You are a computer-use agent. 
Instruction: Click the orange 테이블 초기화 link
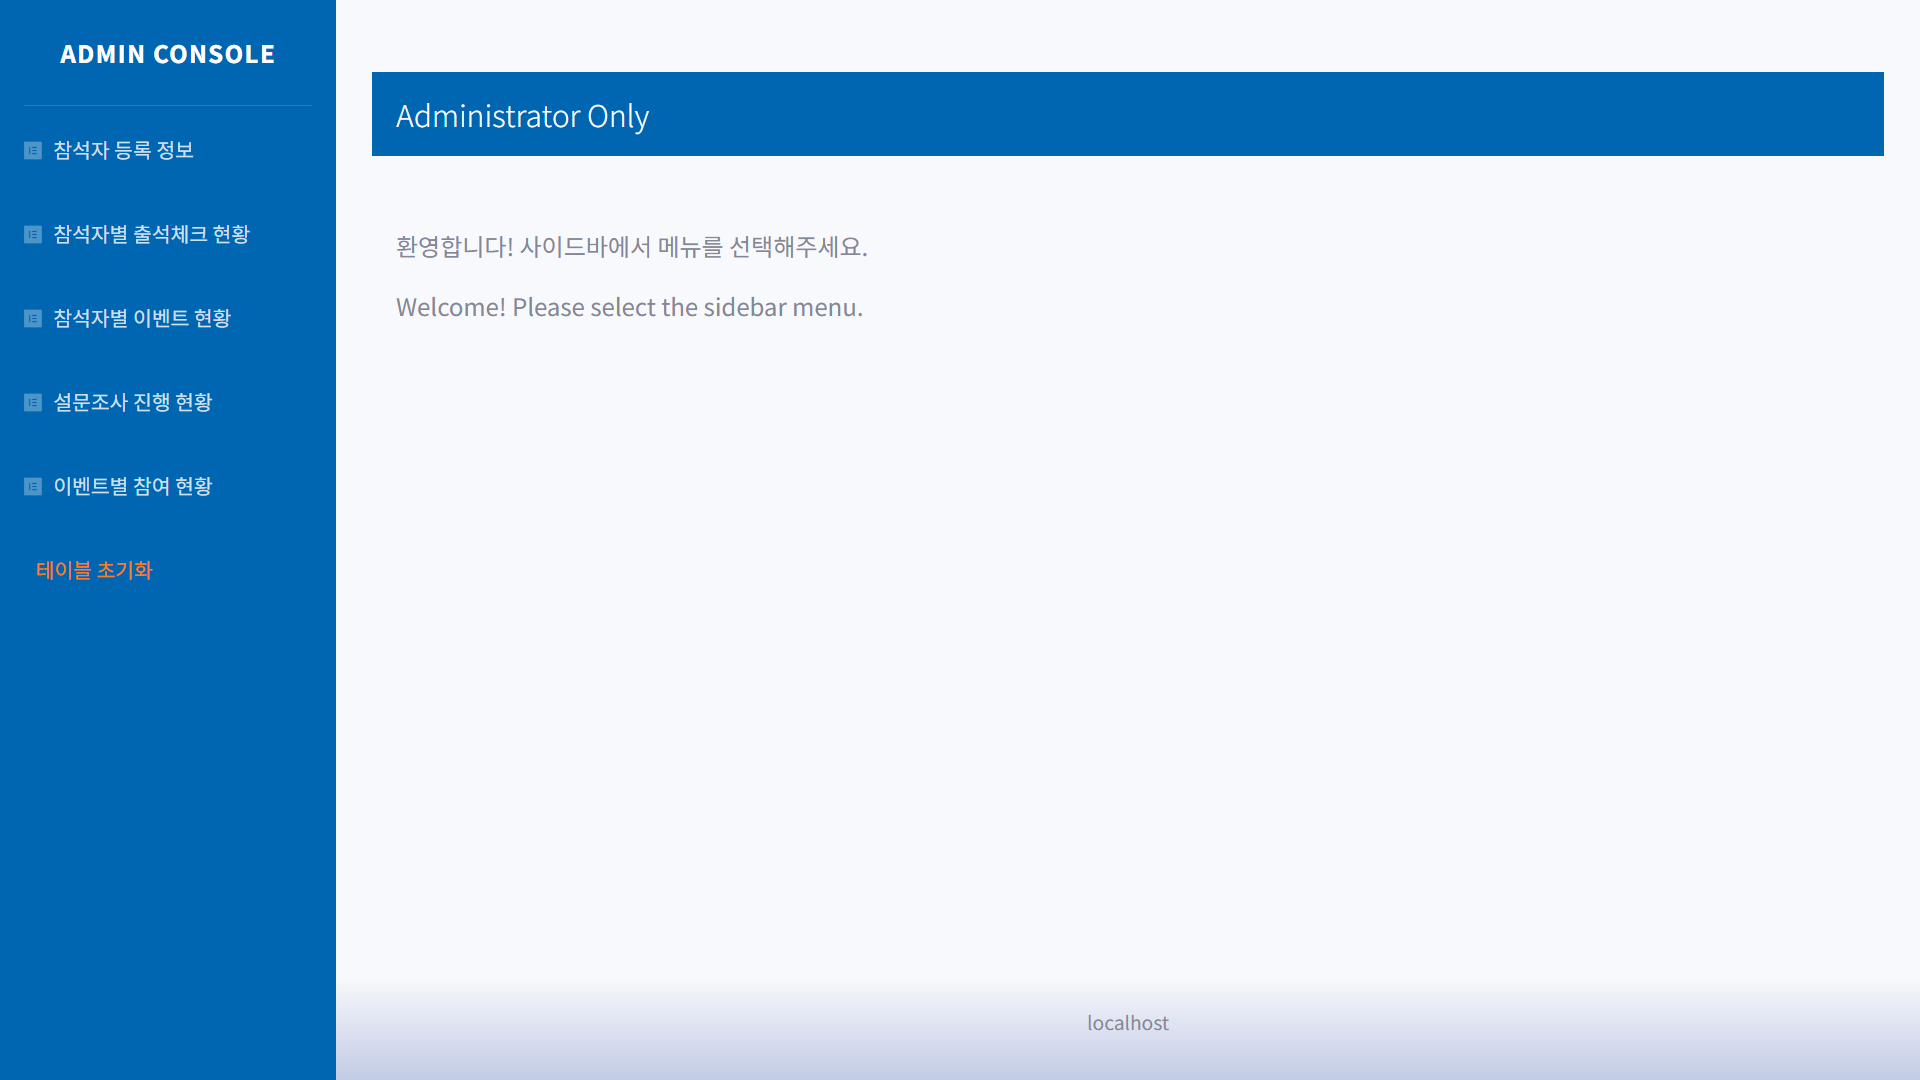94,570
